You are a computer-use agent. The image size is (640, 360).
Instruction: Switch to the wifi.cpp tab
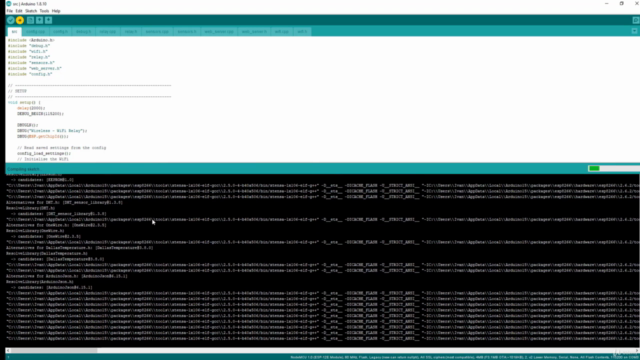(x=282, y=31)
